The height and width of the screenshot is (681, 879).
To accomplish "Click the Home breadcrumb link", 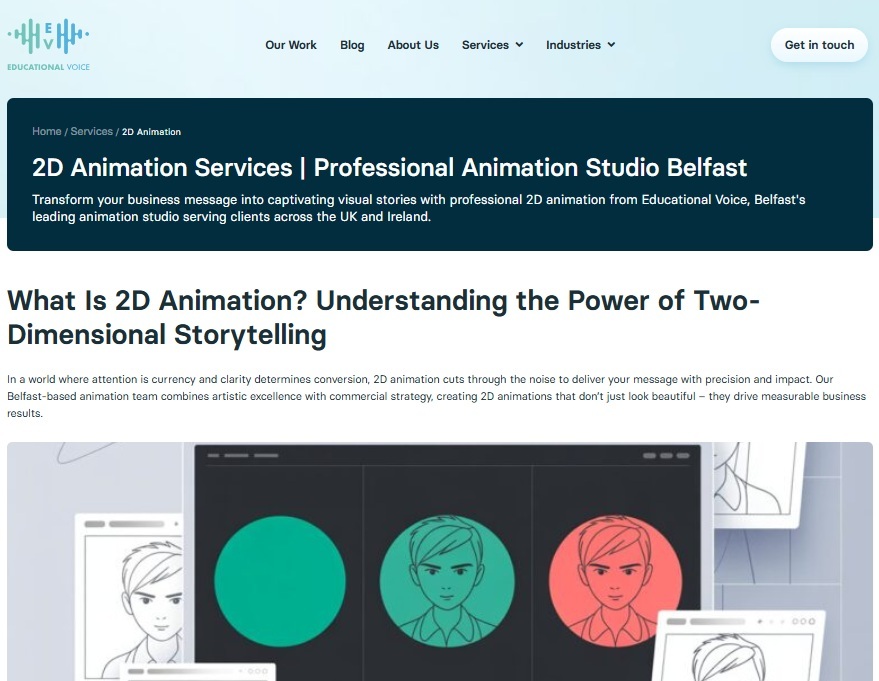I will click(46, 132).
